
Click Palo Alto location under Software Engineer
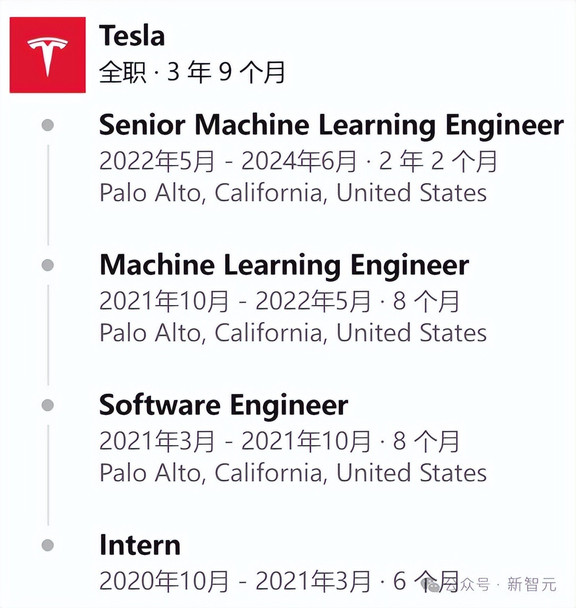pos(293,473)
